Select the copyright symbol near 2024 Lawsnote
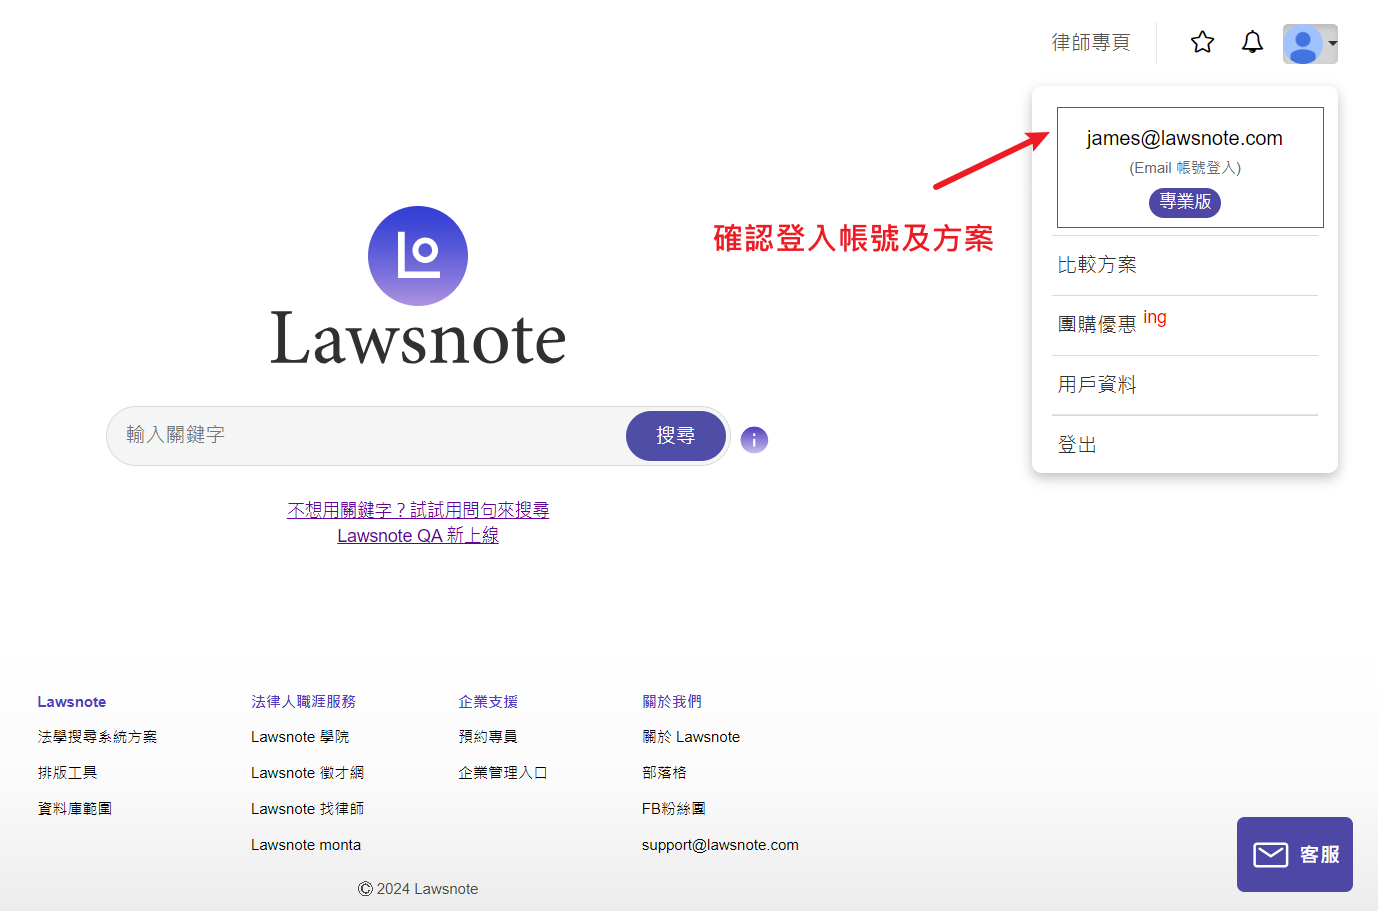1378x911 pixels. click(366, 888)
